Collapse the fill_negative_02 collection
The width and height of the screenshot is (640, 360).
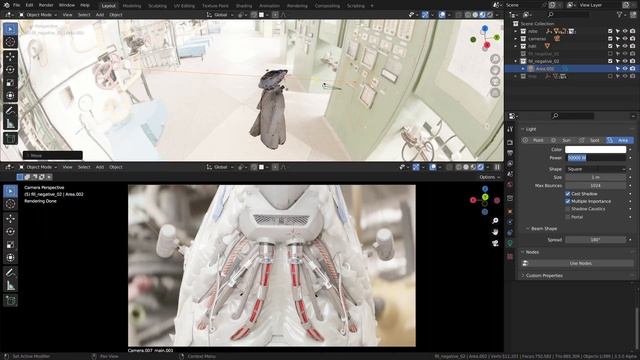[516, 61]
